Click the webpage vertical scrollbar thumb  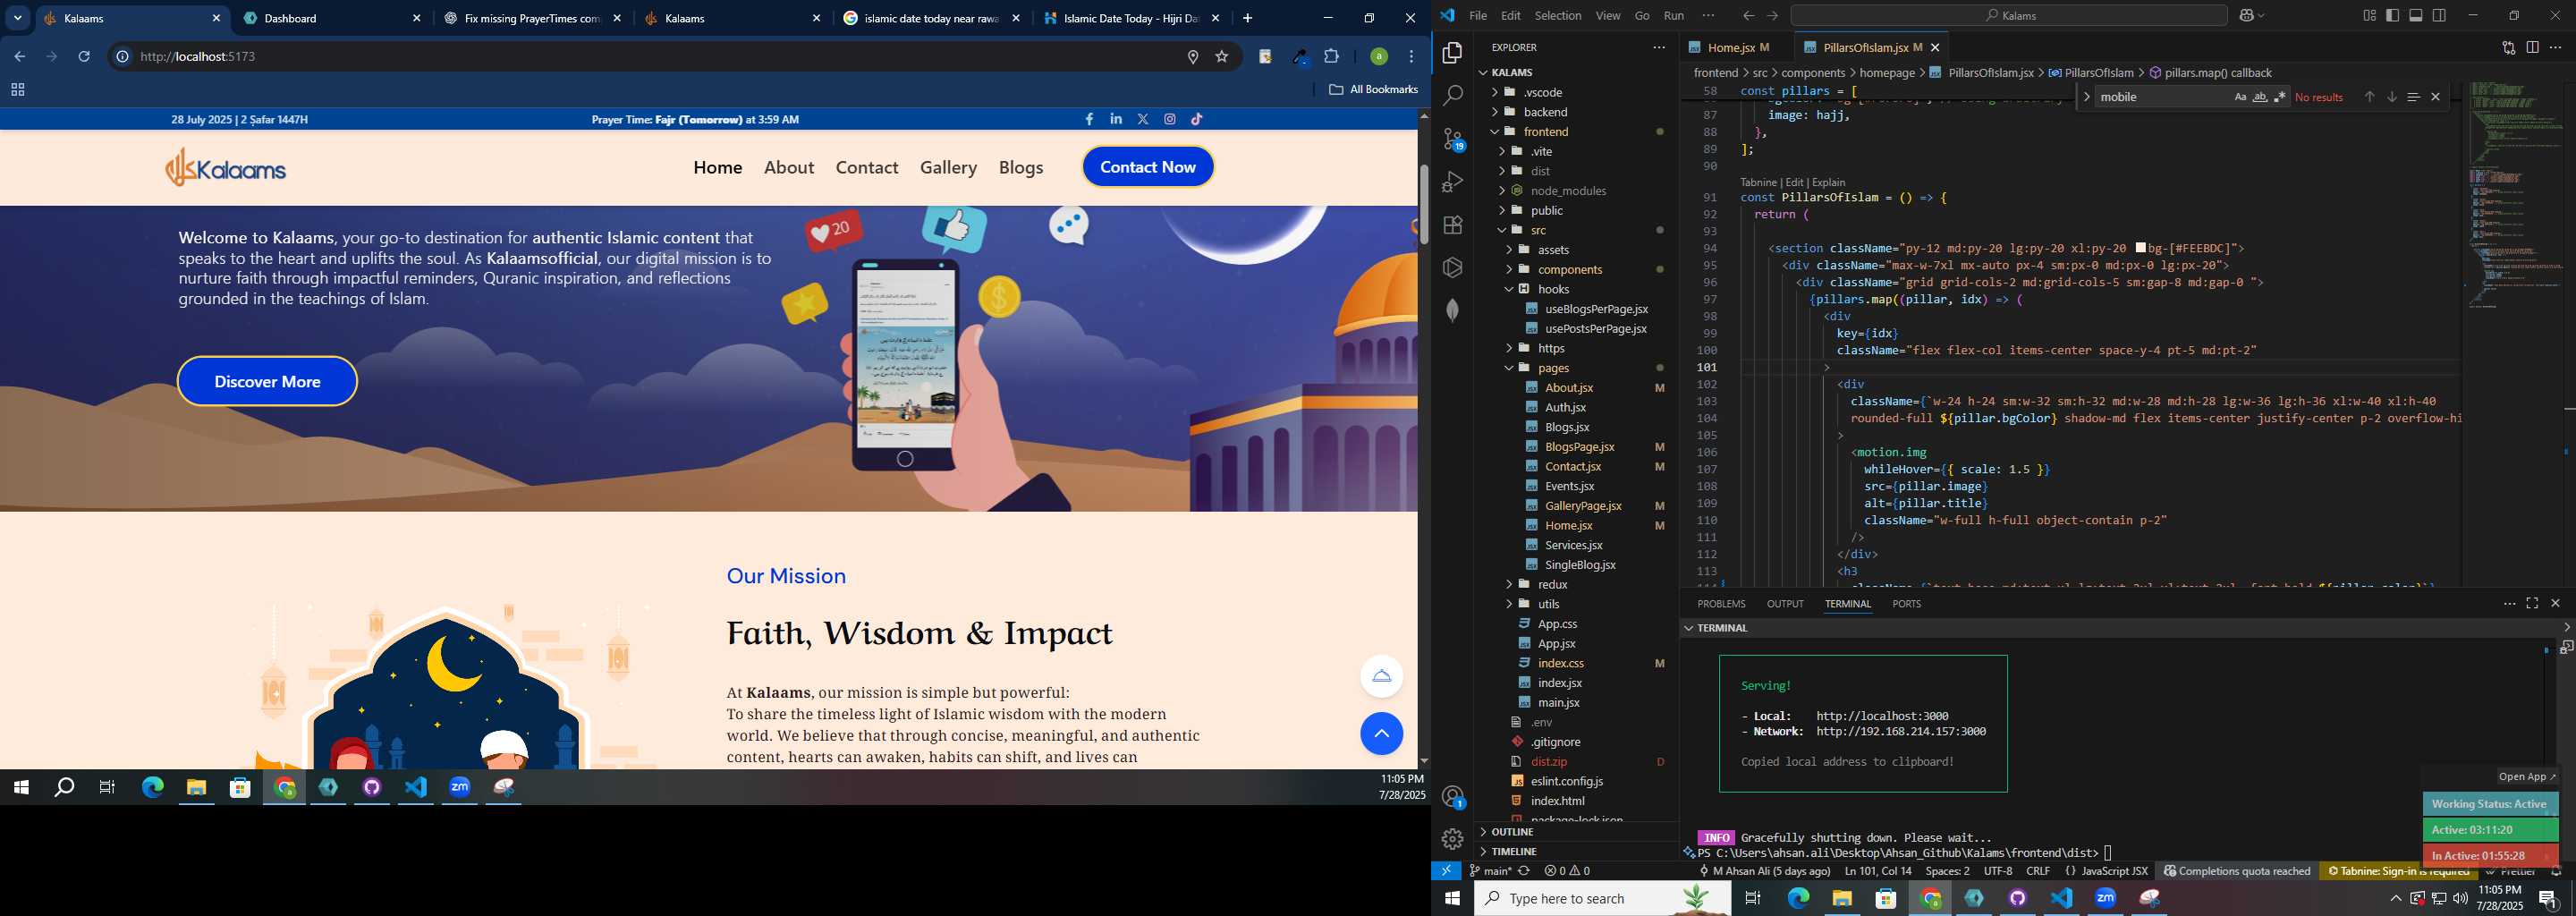click(1424, 204)
